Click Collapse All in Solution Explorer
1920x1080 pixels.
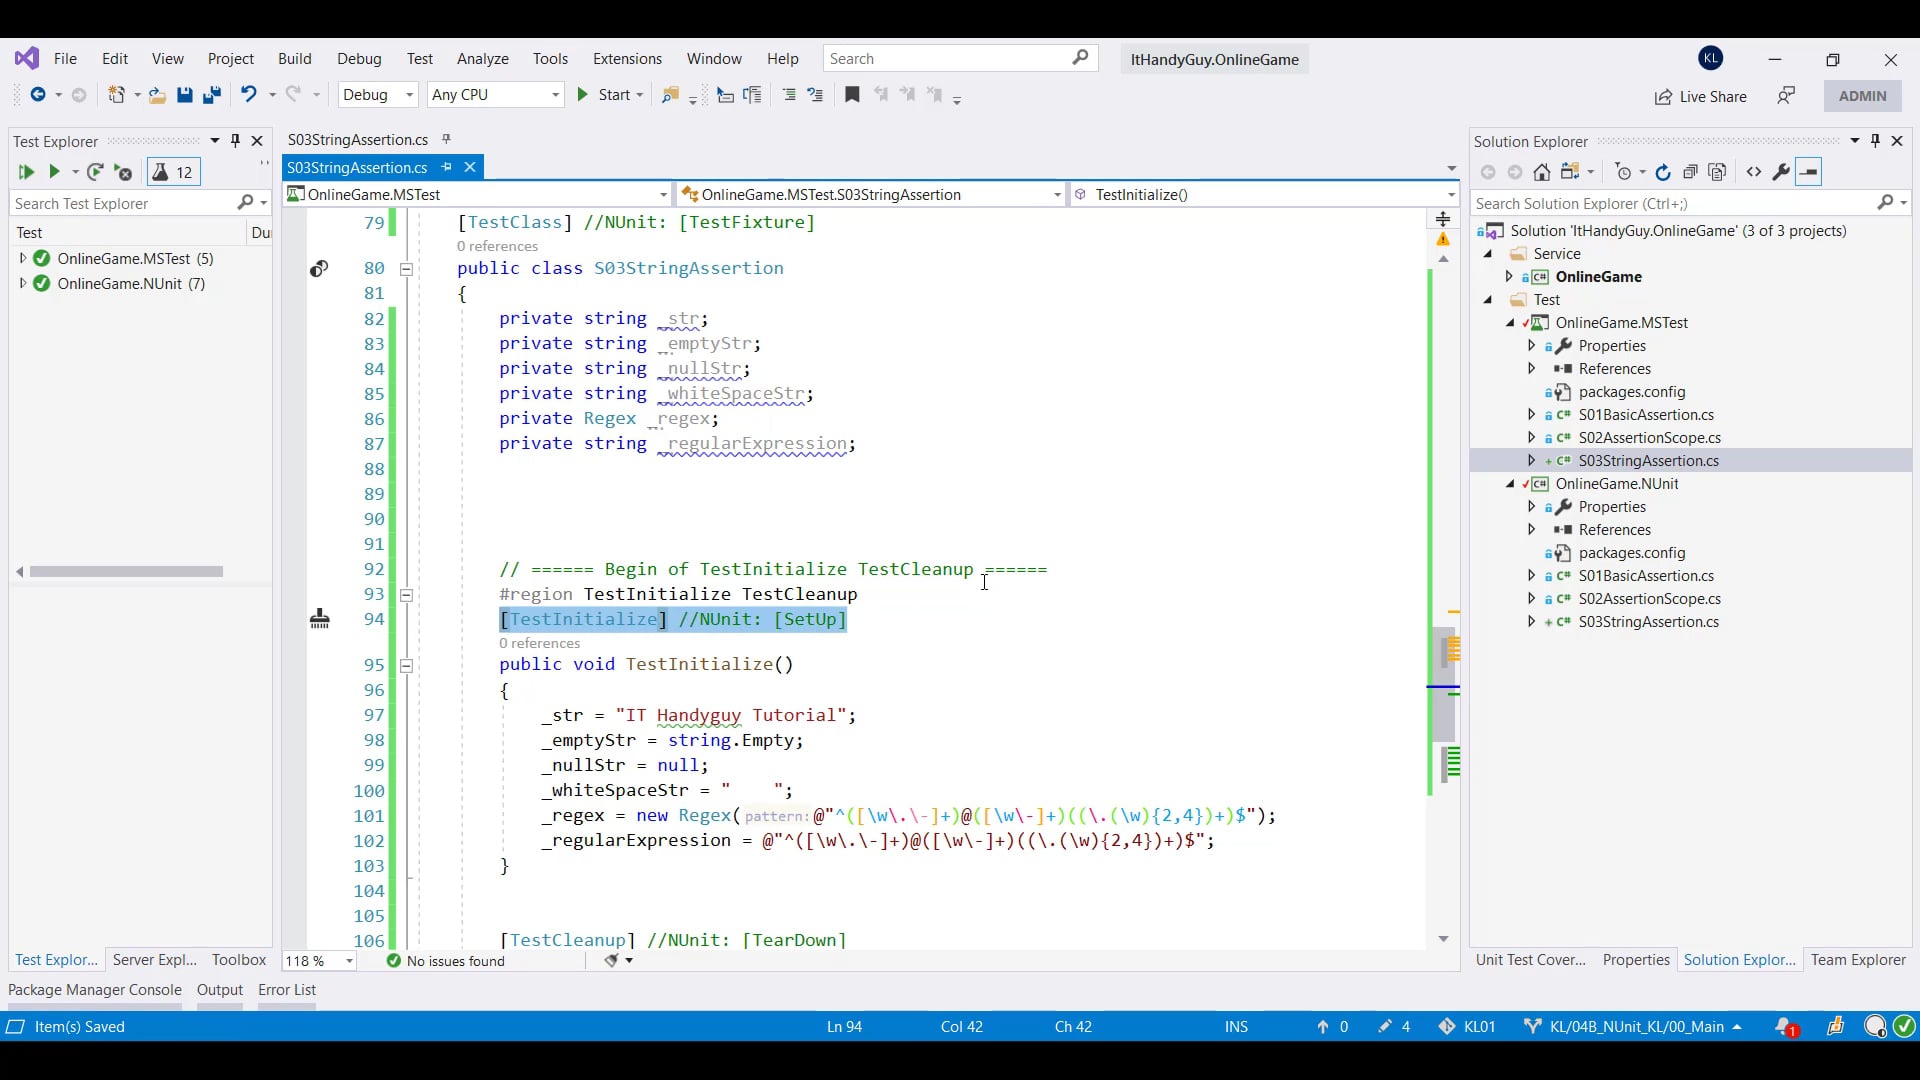click(1690, 172)
